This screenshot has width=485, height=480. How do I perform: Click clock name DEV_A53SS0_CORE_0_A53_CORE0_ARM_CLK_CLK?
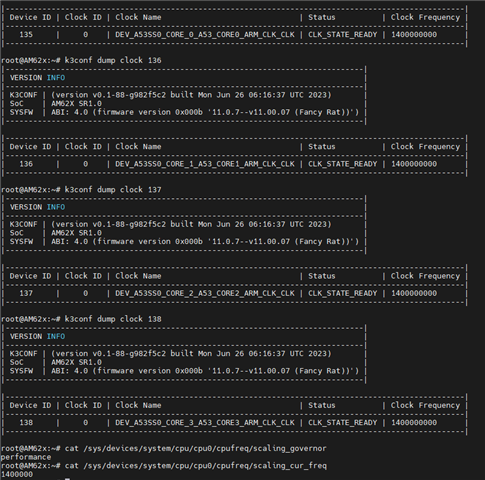pos(205,35)
